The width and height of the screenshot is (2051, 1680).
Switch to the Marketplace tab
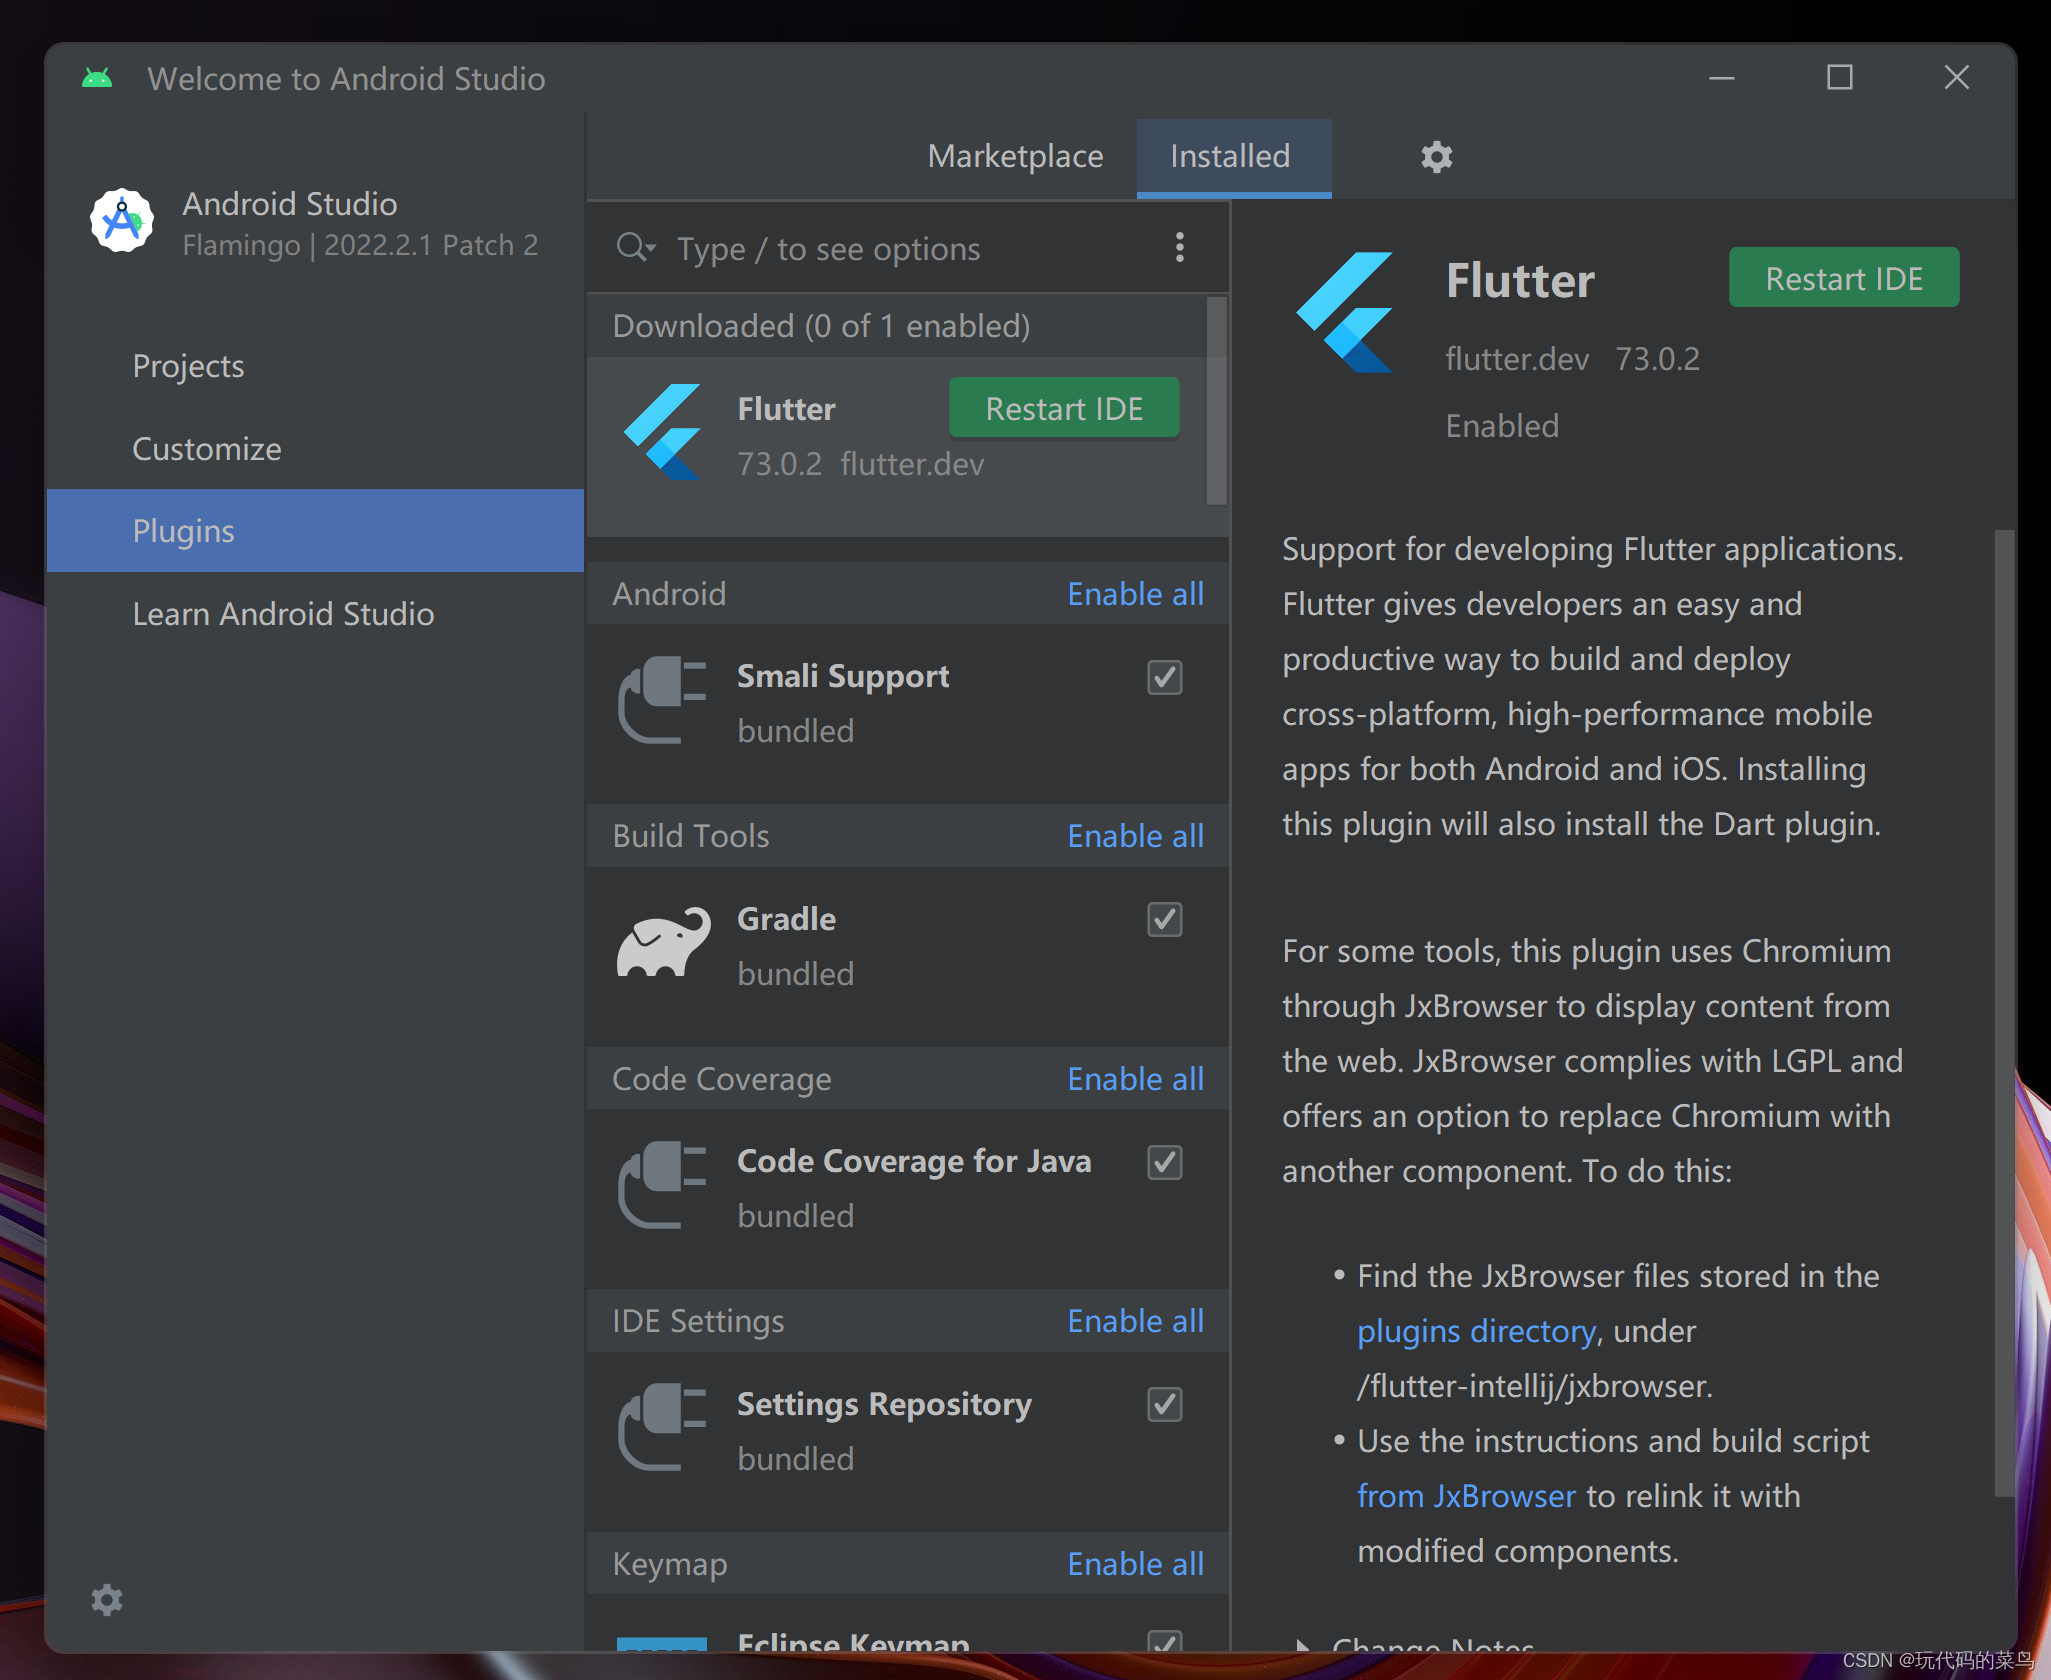[1015, 157]
